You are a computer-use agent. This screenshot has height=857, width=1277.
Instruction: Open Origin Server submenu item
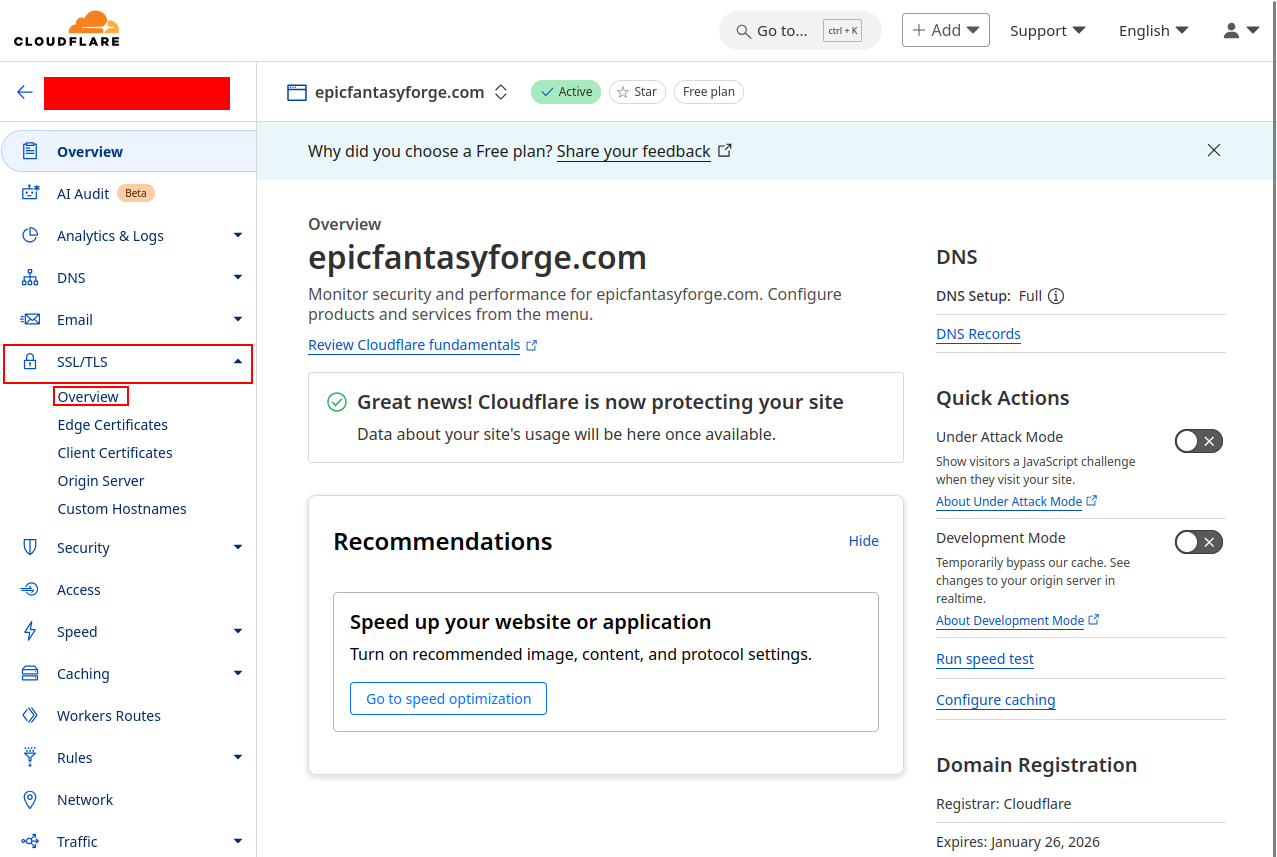click(101, 481)
